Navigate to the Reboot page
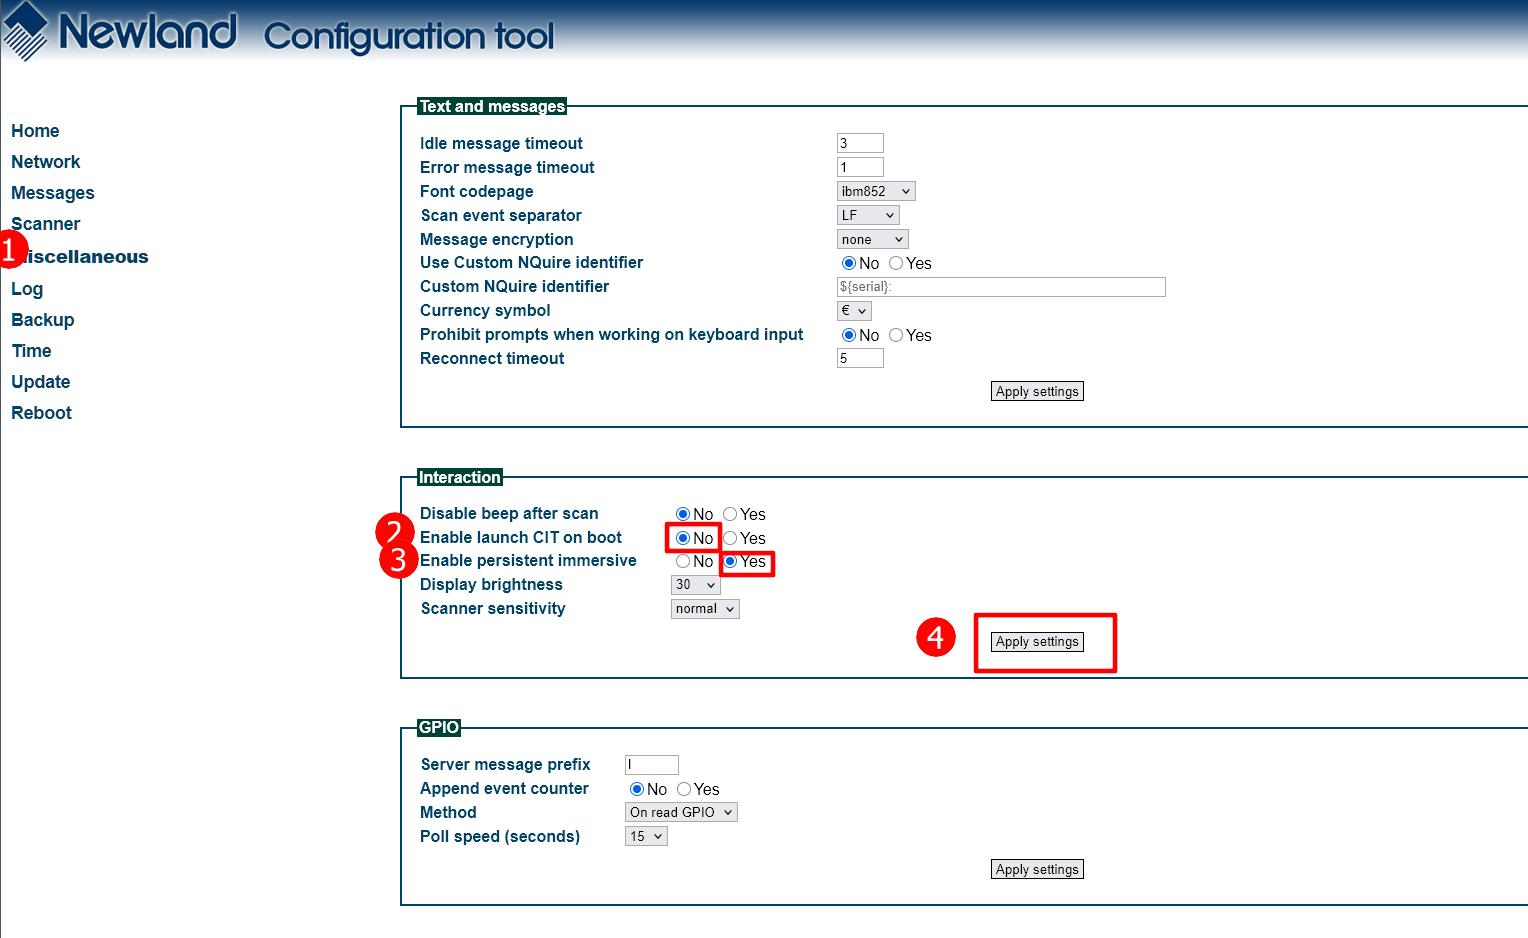 point(41,413)
